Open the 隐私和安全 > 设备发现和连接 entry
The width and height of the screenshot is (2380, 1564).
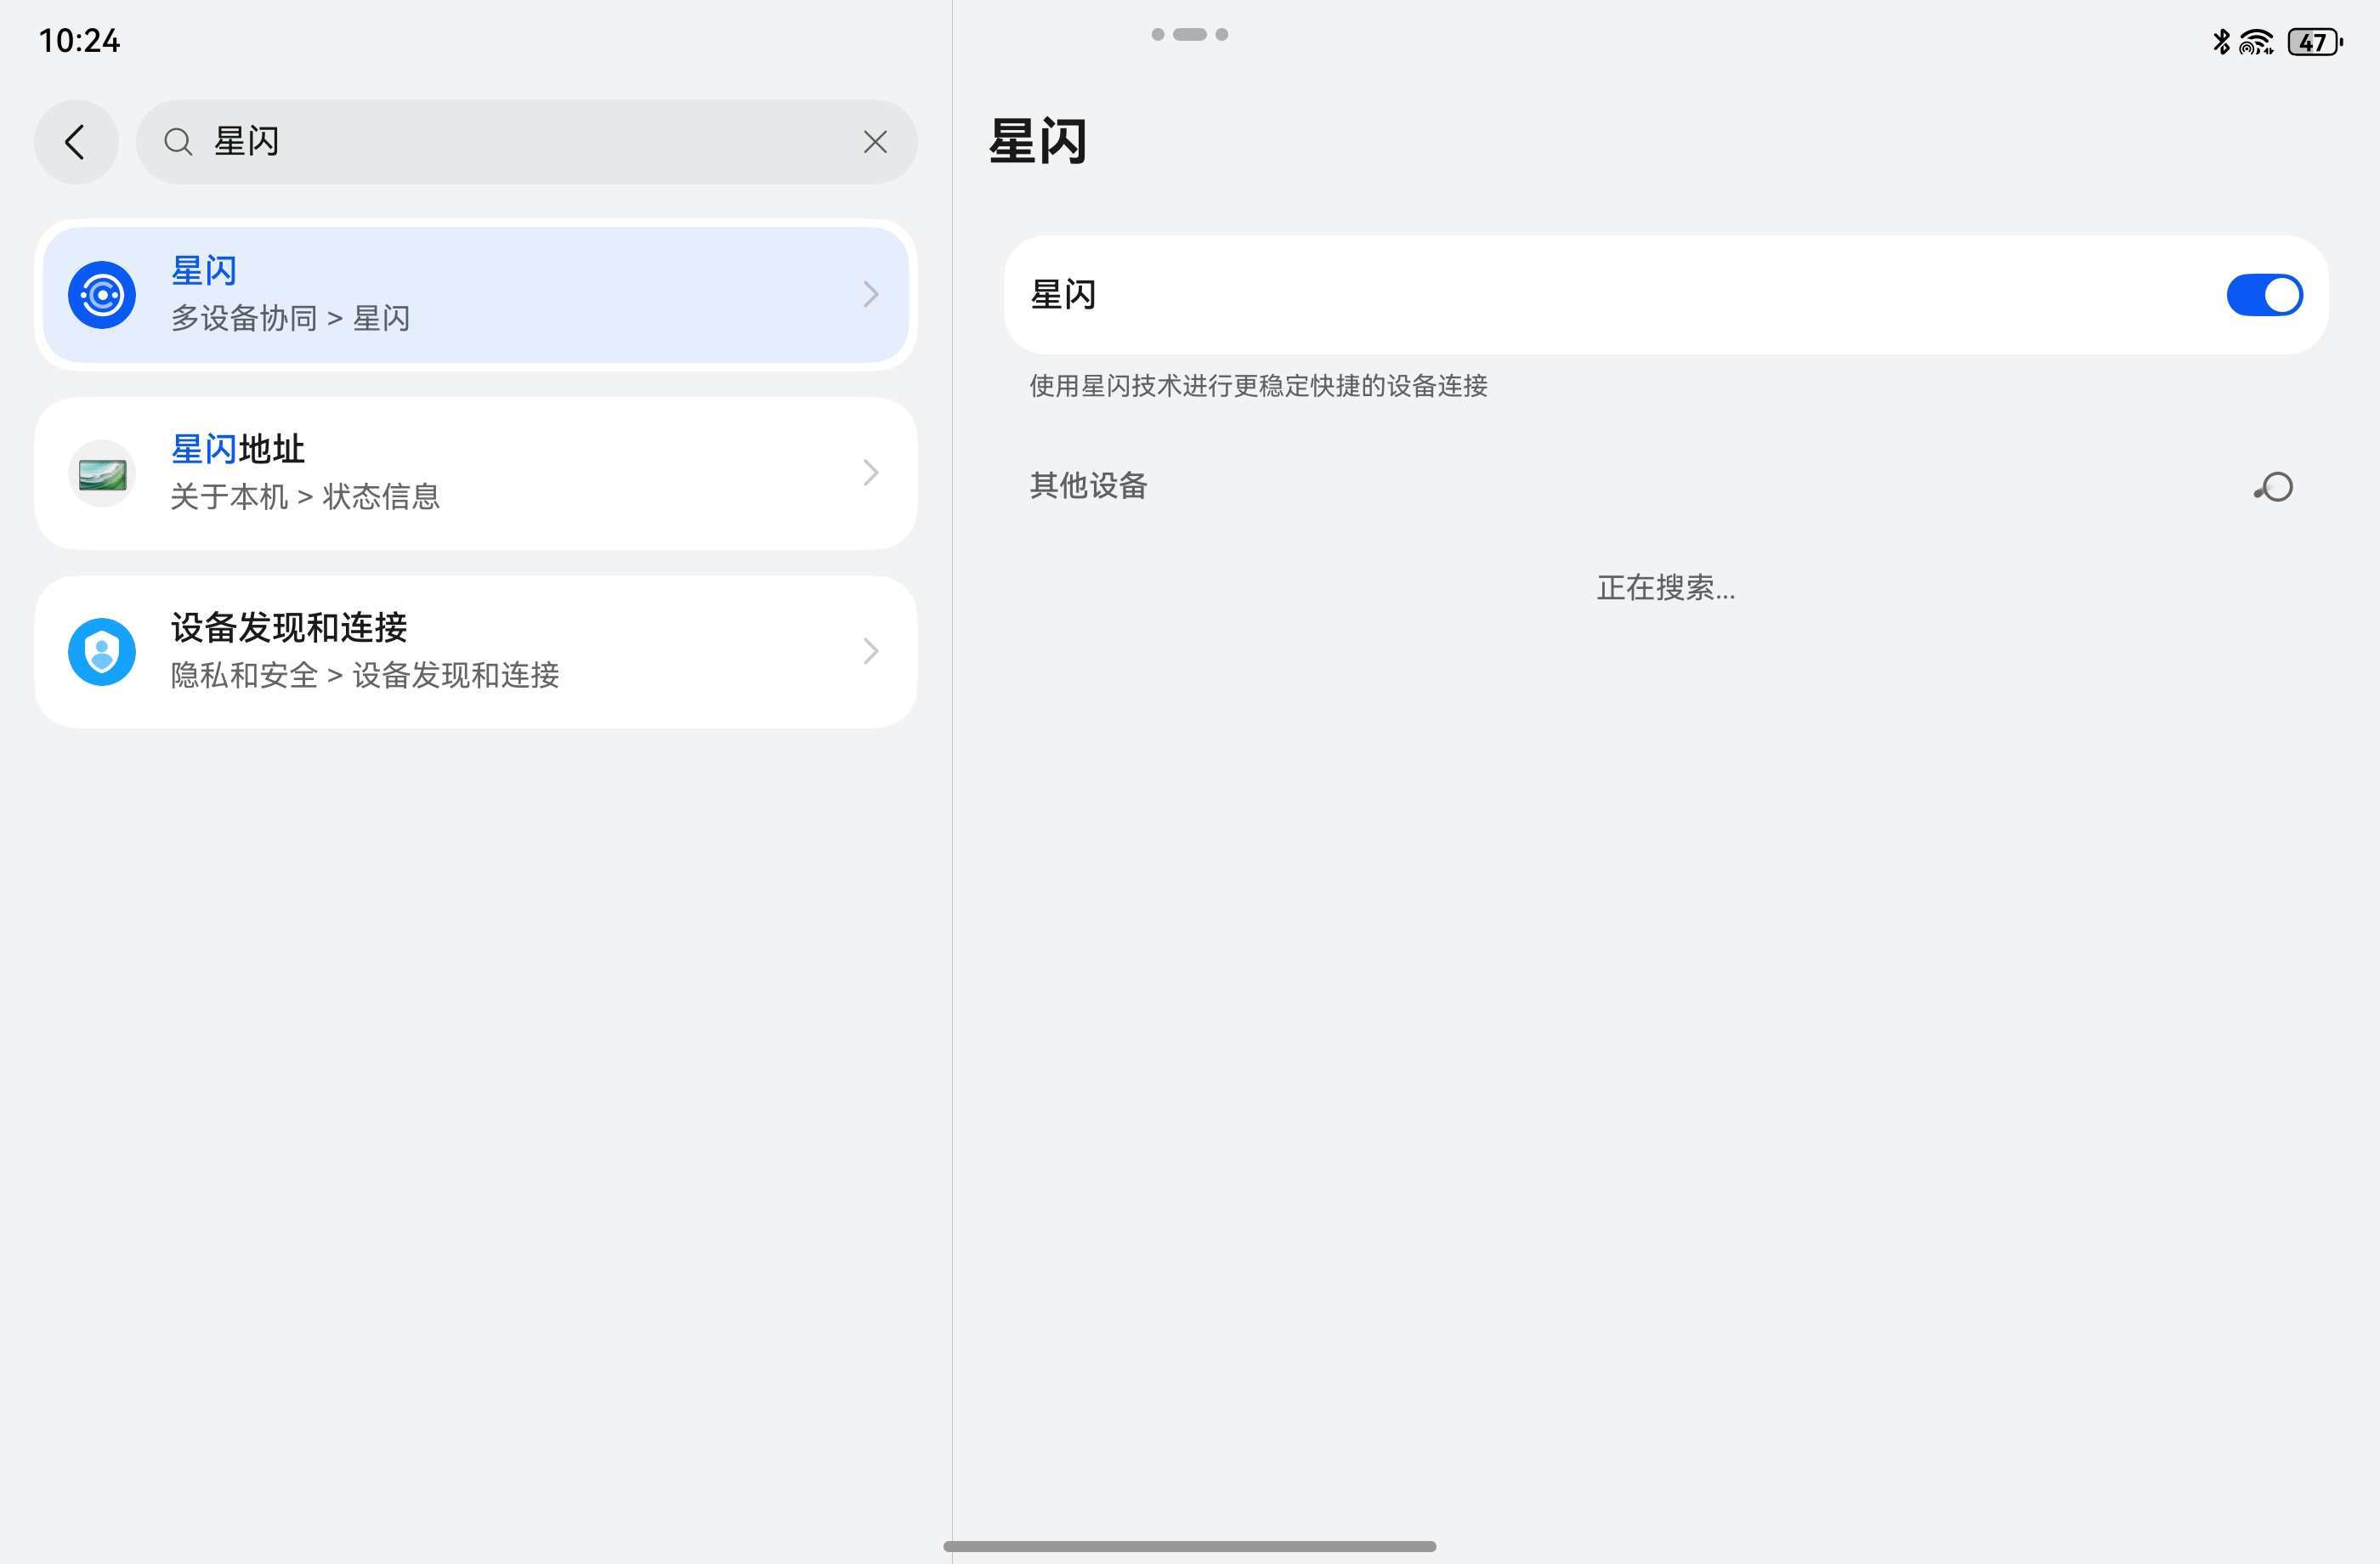tap(475, 651)
